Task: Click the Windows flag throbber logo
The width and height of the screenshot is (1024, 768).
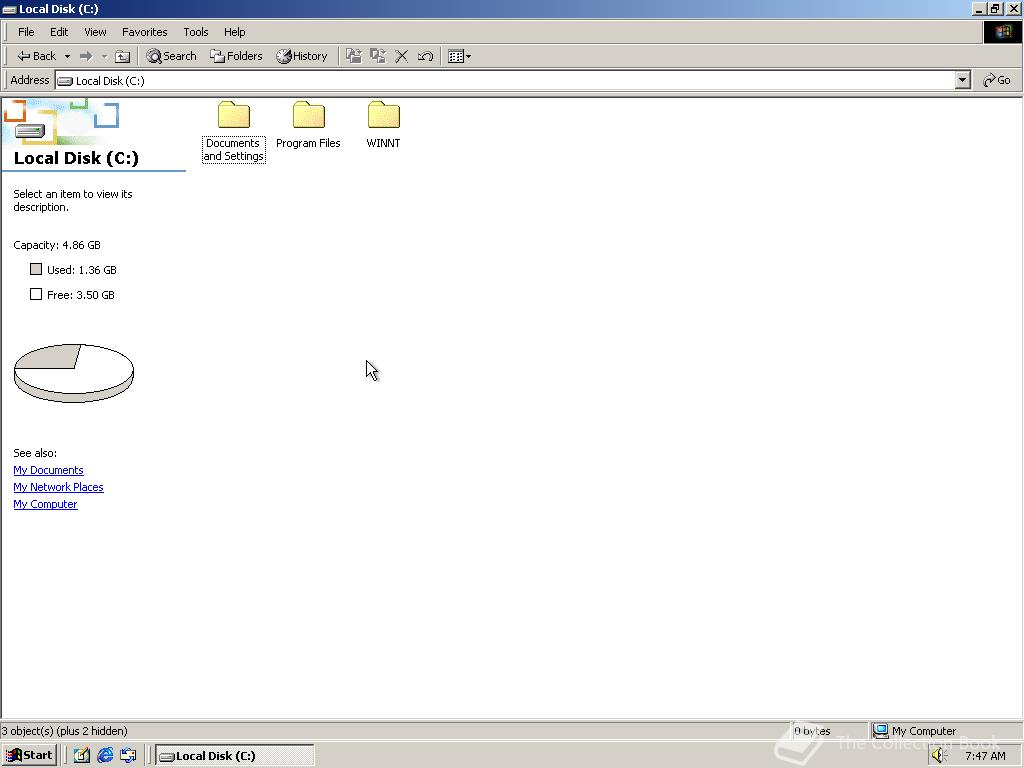Action: click(1002, 32)
